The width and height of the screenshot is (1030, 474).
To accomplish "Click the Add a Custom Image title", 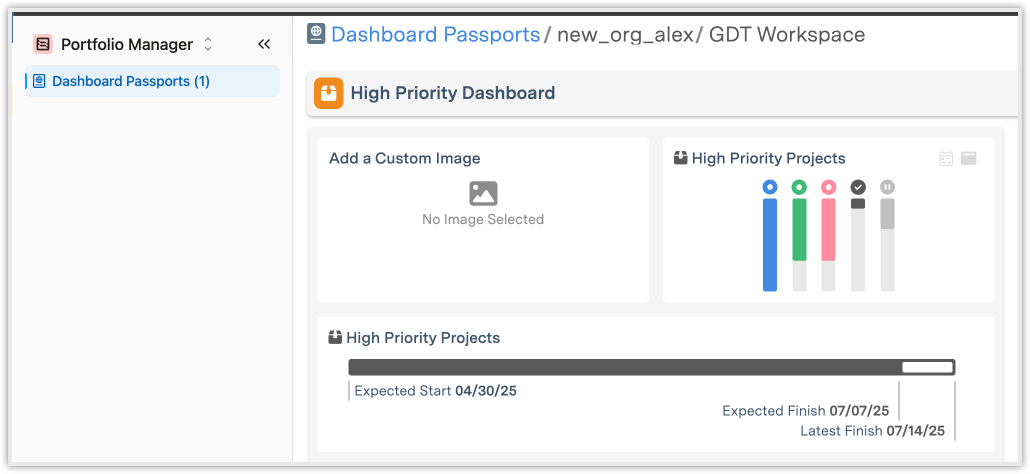I will pos(404,158).
